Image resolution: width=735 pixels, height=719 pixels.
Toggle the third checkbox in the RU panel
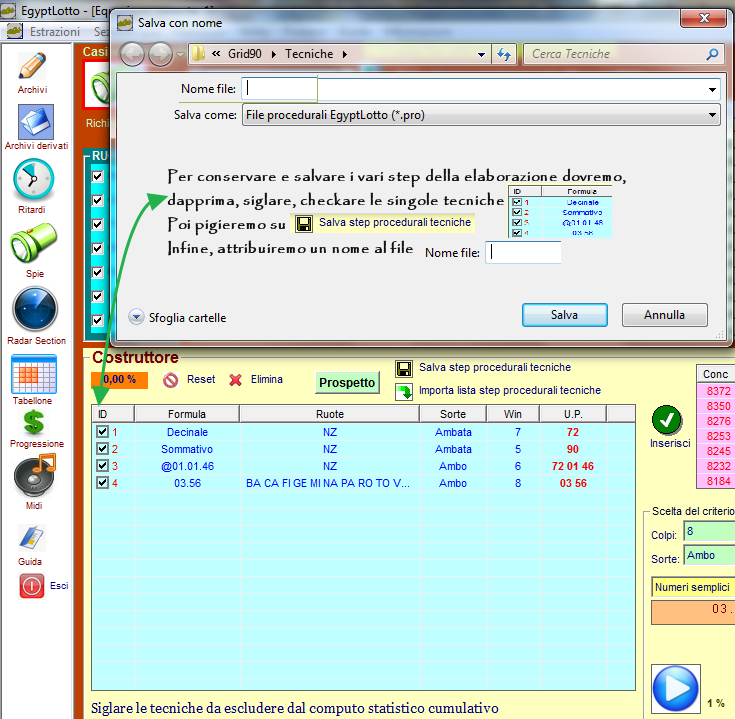coord(98,224)
